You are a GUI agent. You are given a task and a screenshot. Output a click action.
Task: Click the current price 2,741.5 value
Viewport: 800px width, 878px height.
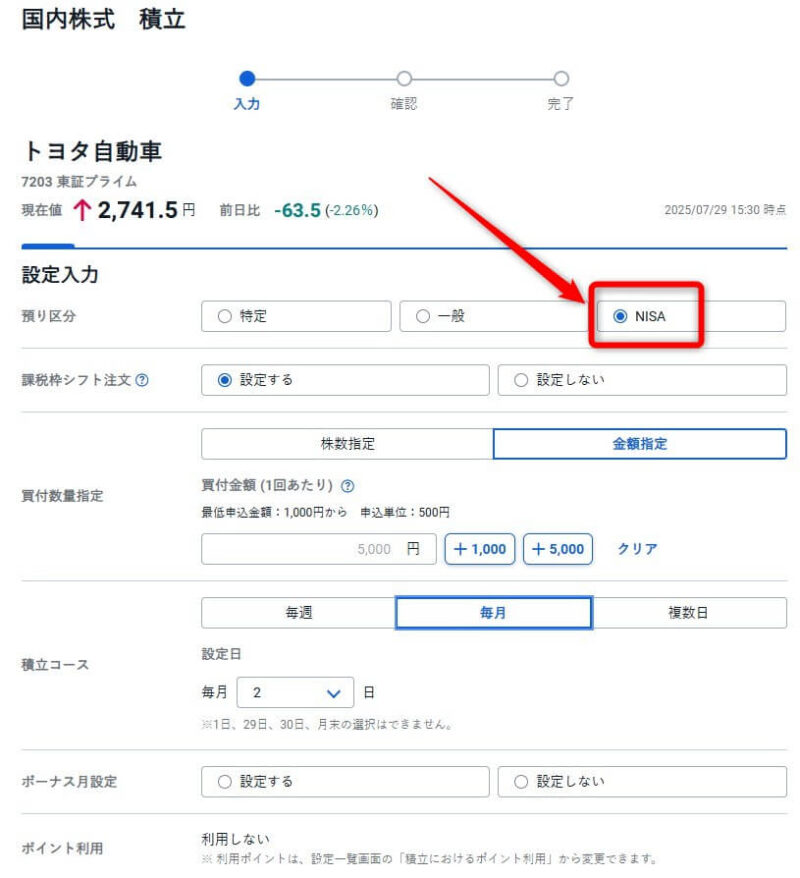[x=137, y=211]
